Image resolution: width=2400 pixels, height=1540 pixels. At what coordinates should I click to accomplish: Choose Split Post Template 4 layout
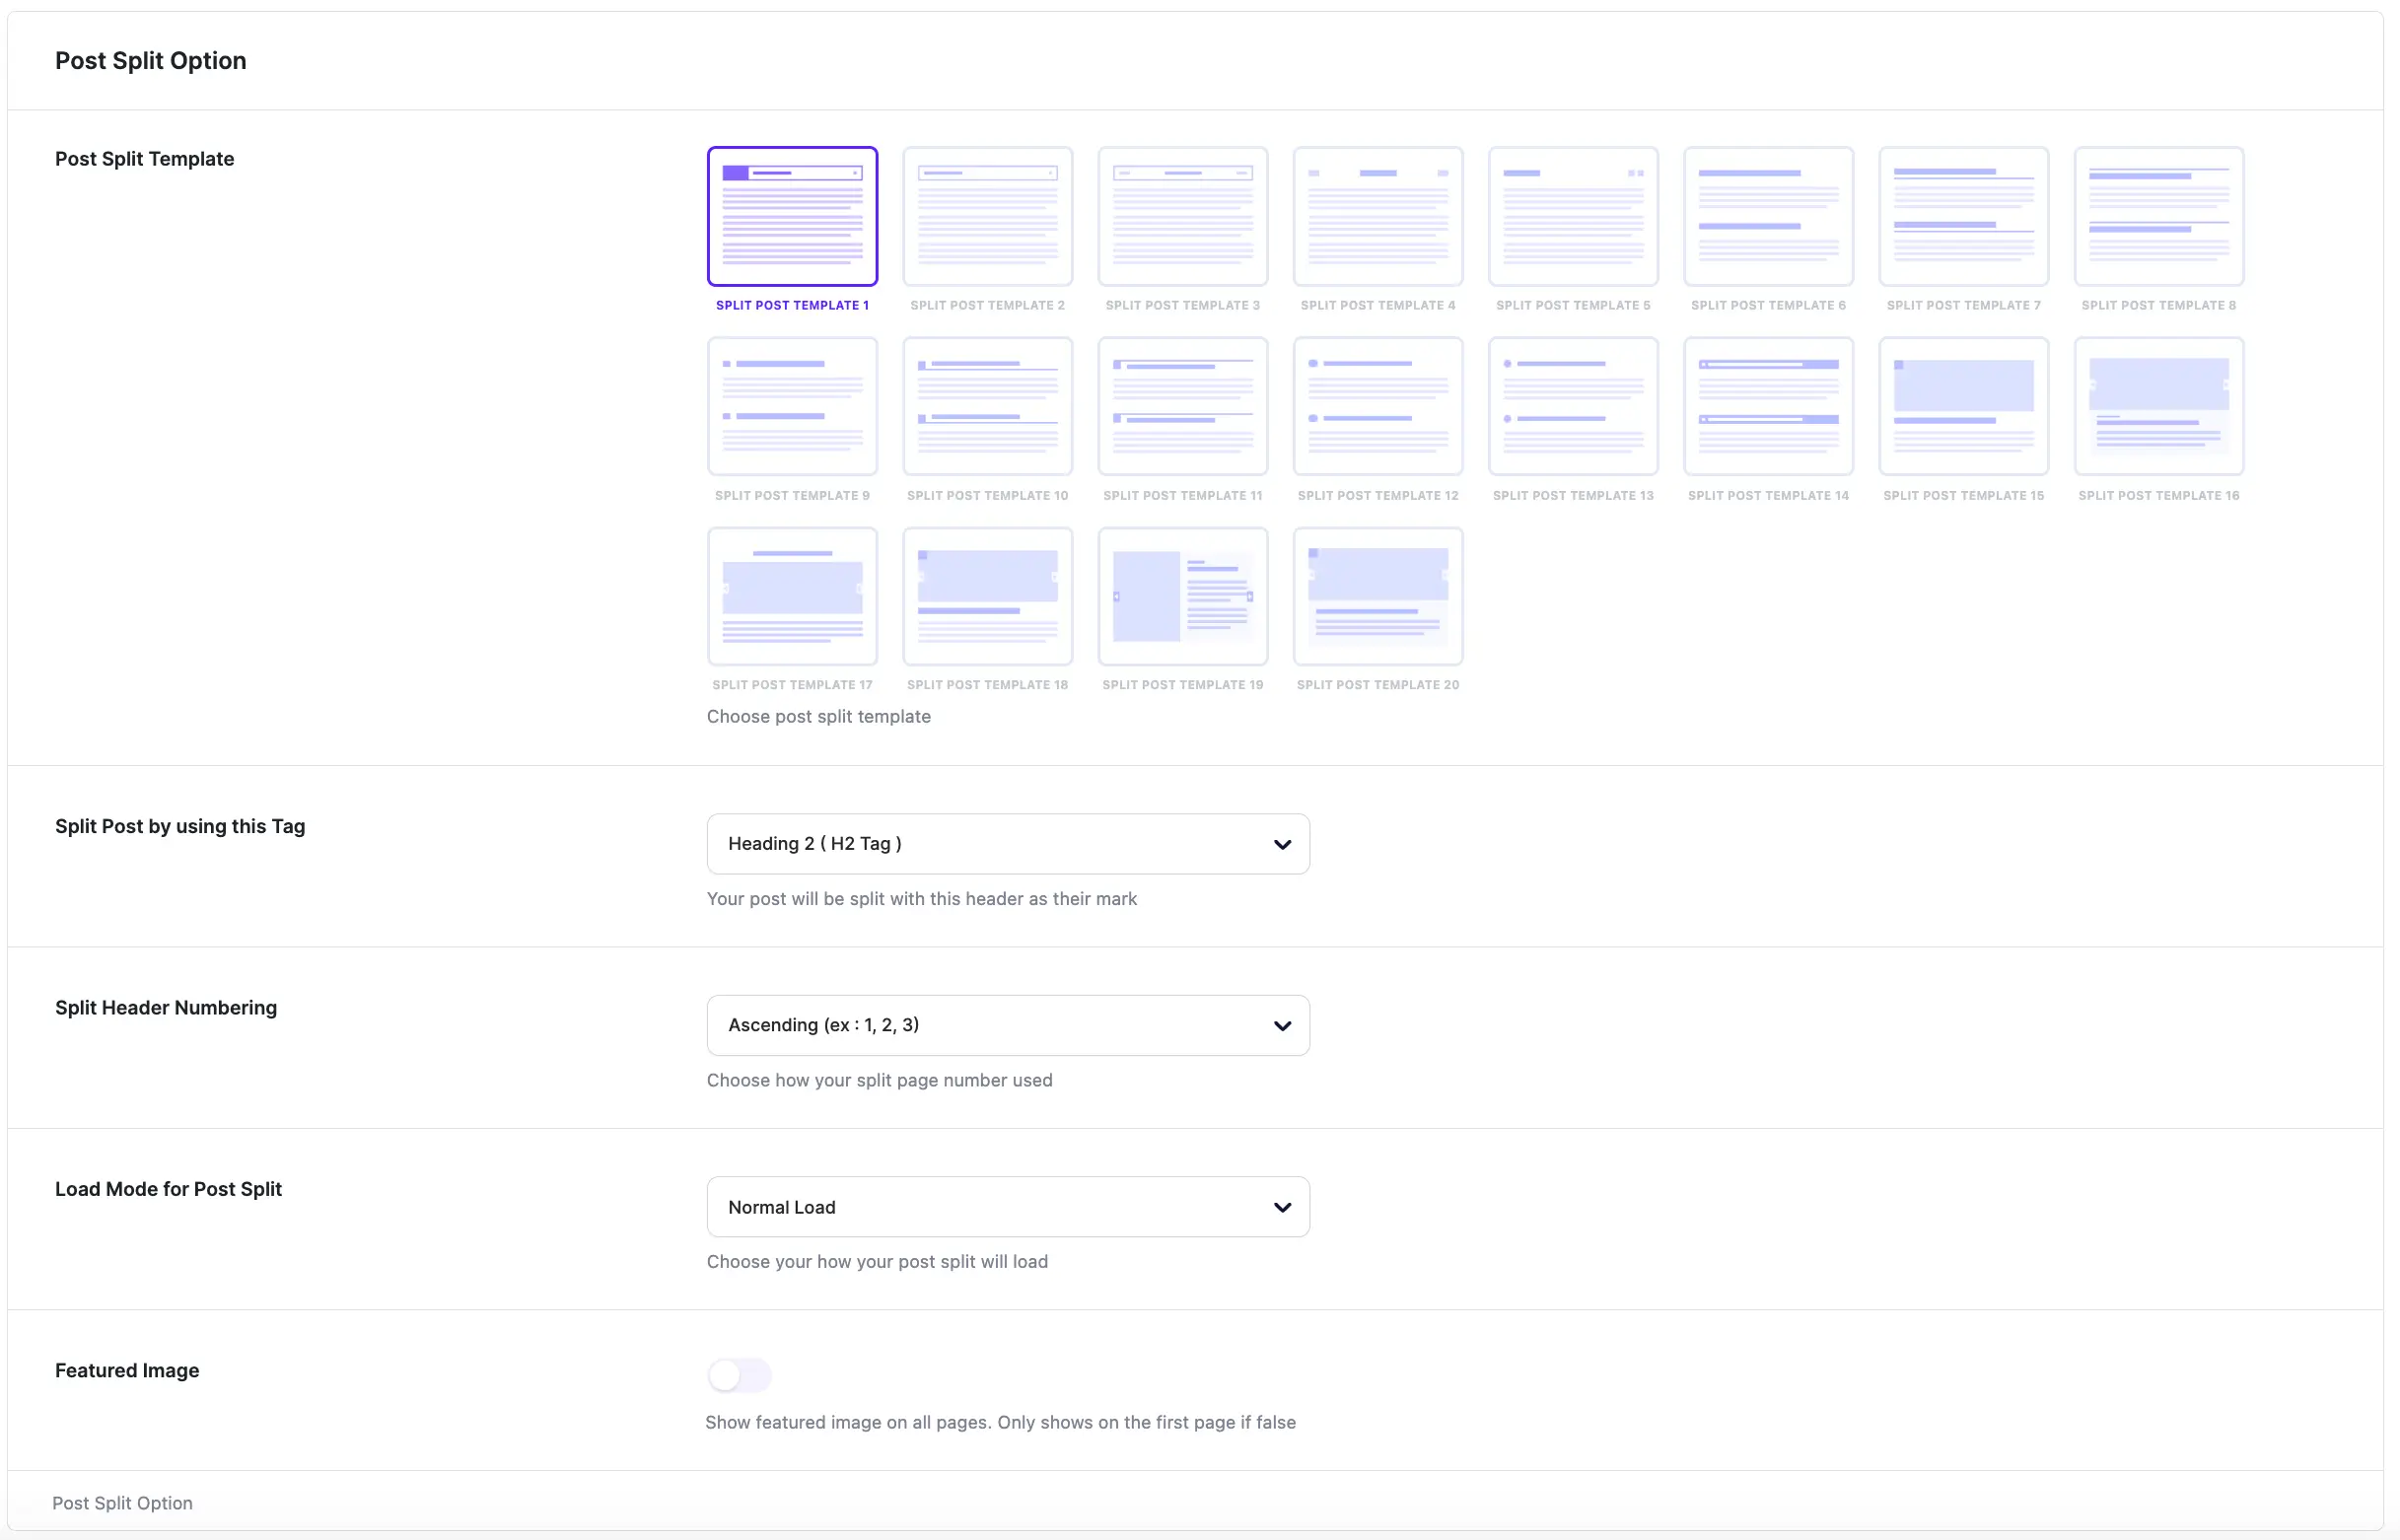tap(1377, 216)
